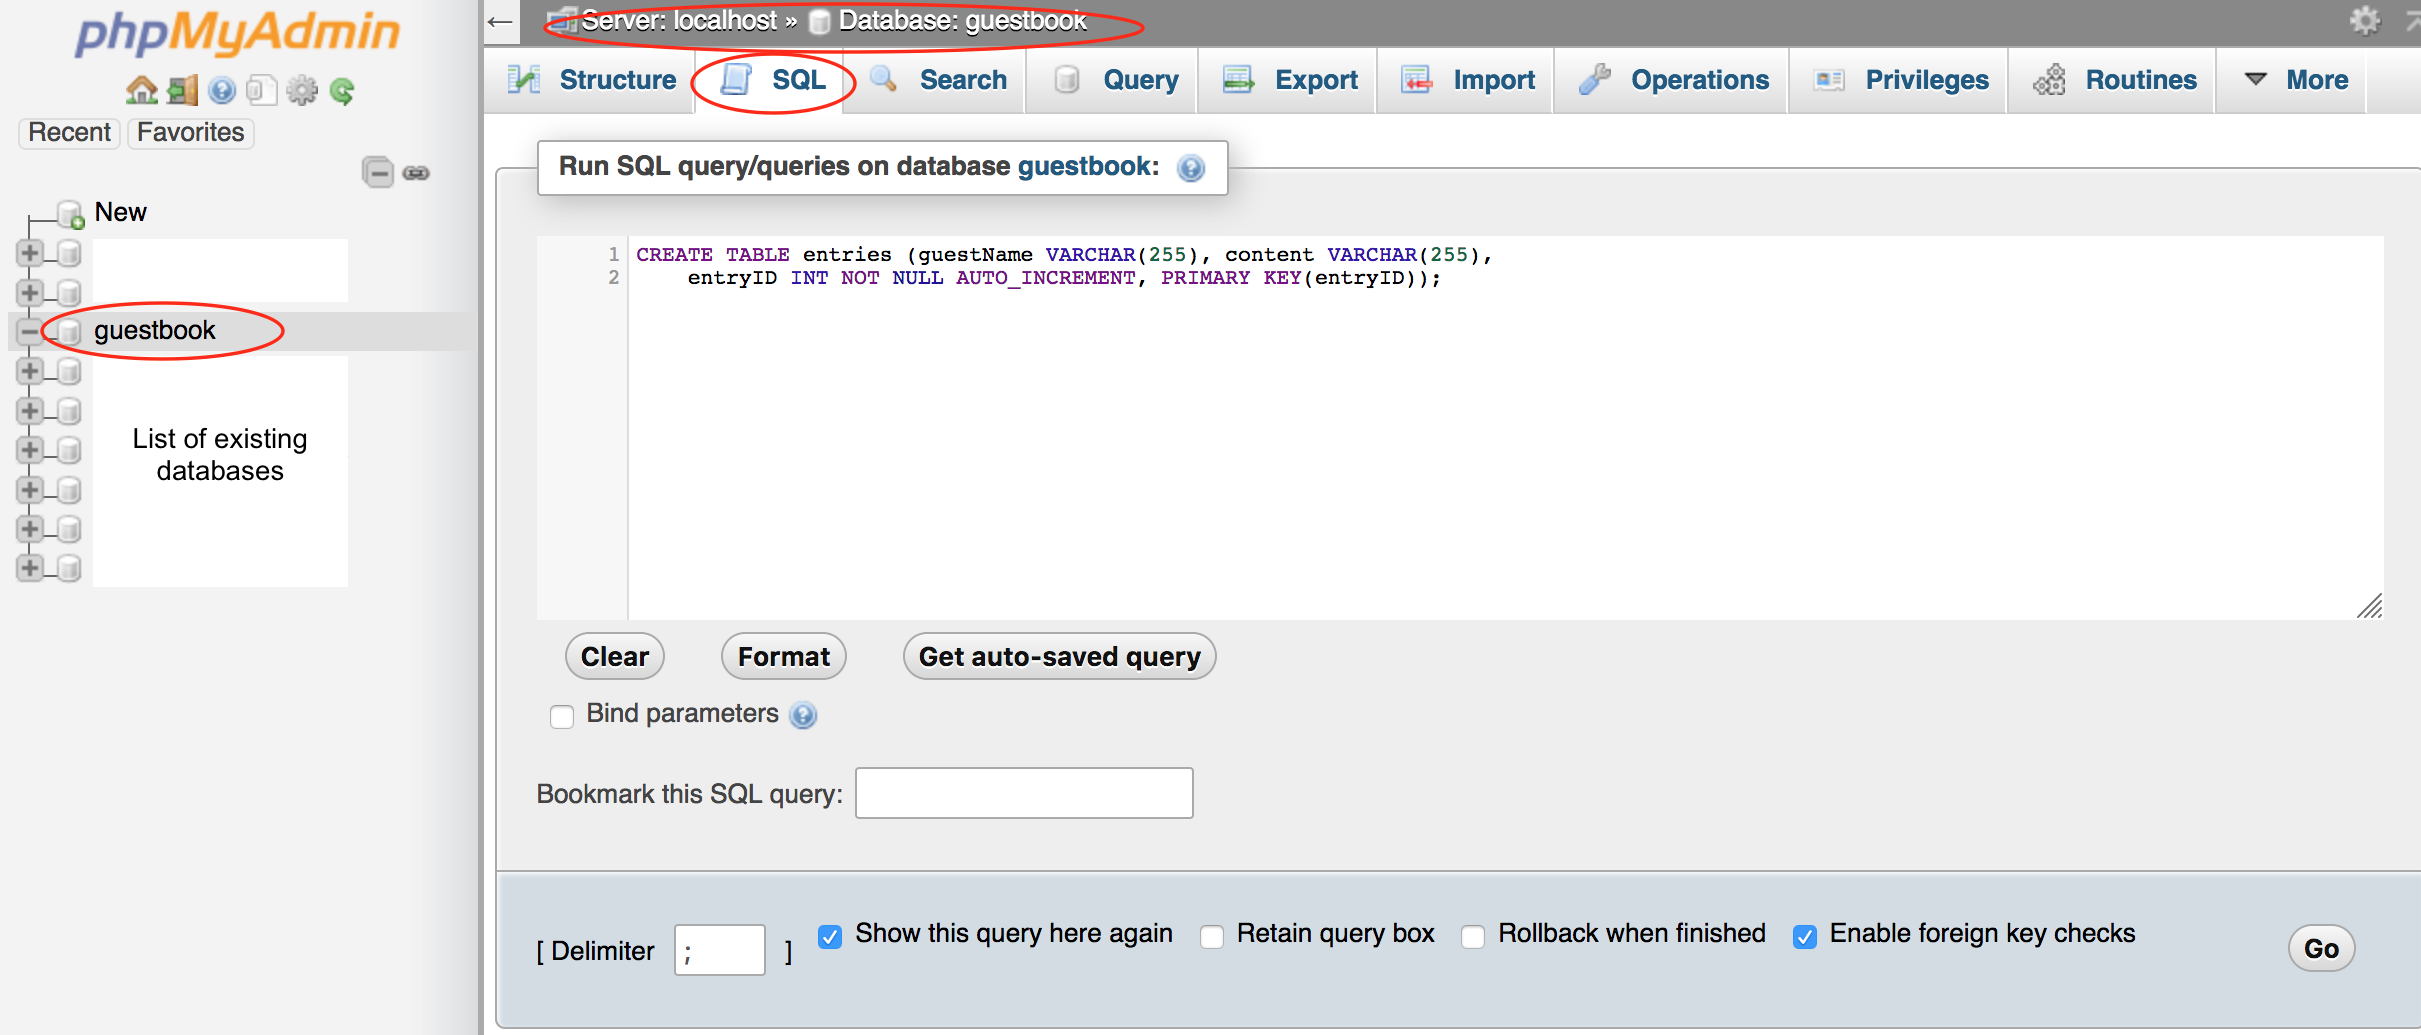2421x1035 pixels.
Task: Click the log out door icon
Action: click(x=182, y=89)
